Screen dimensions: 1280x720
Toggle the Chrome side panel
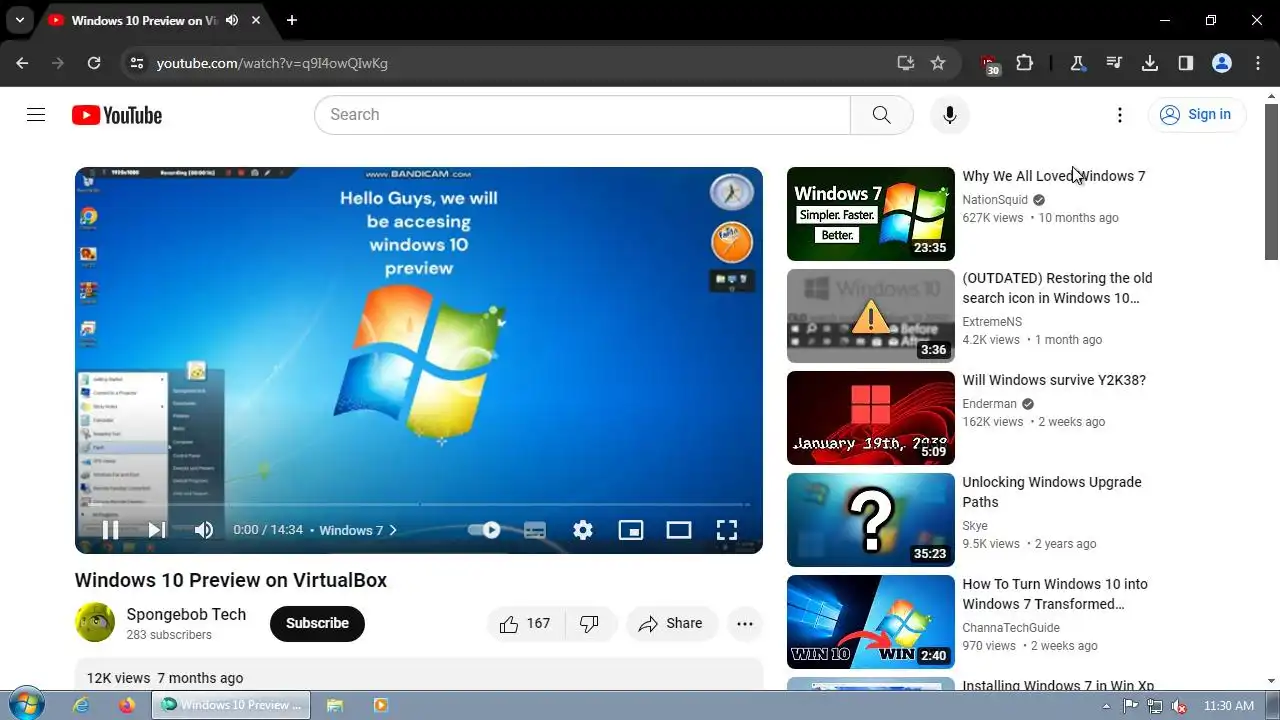pyautogui.click(x=1186, y=63)
